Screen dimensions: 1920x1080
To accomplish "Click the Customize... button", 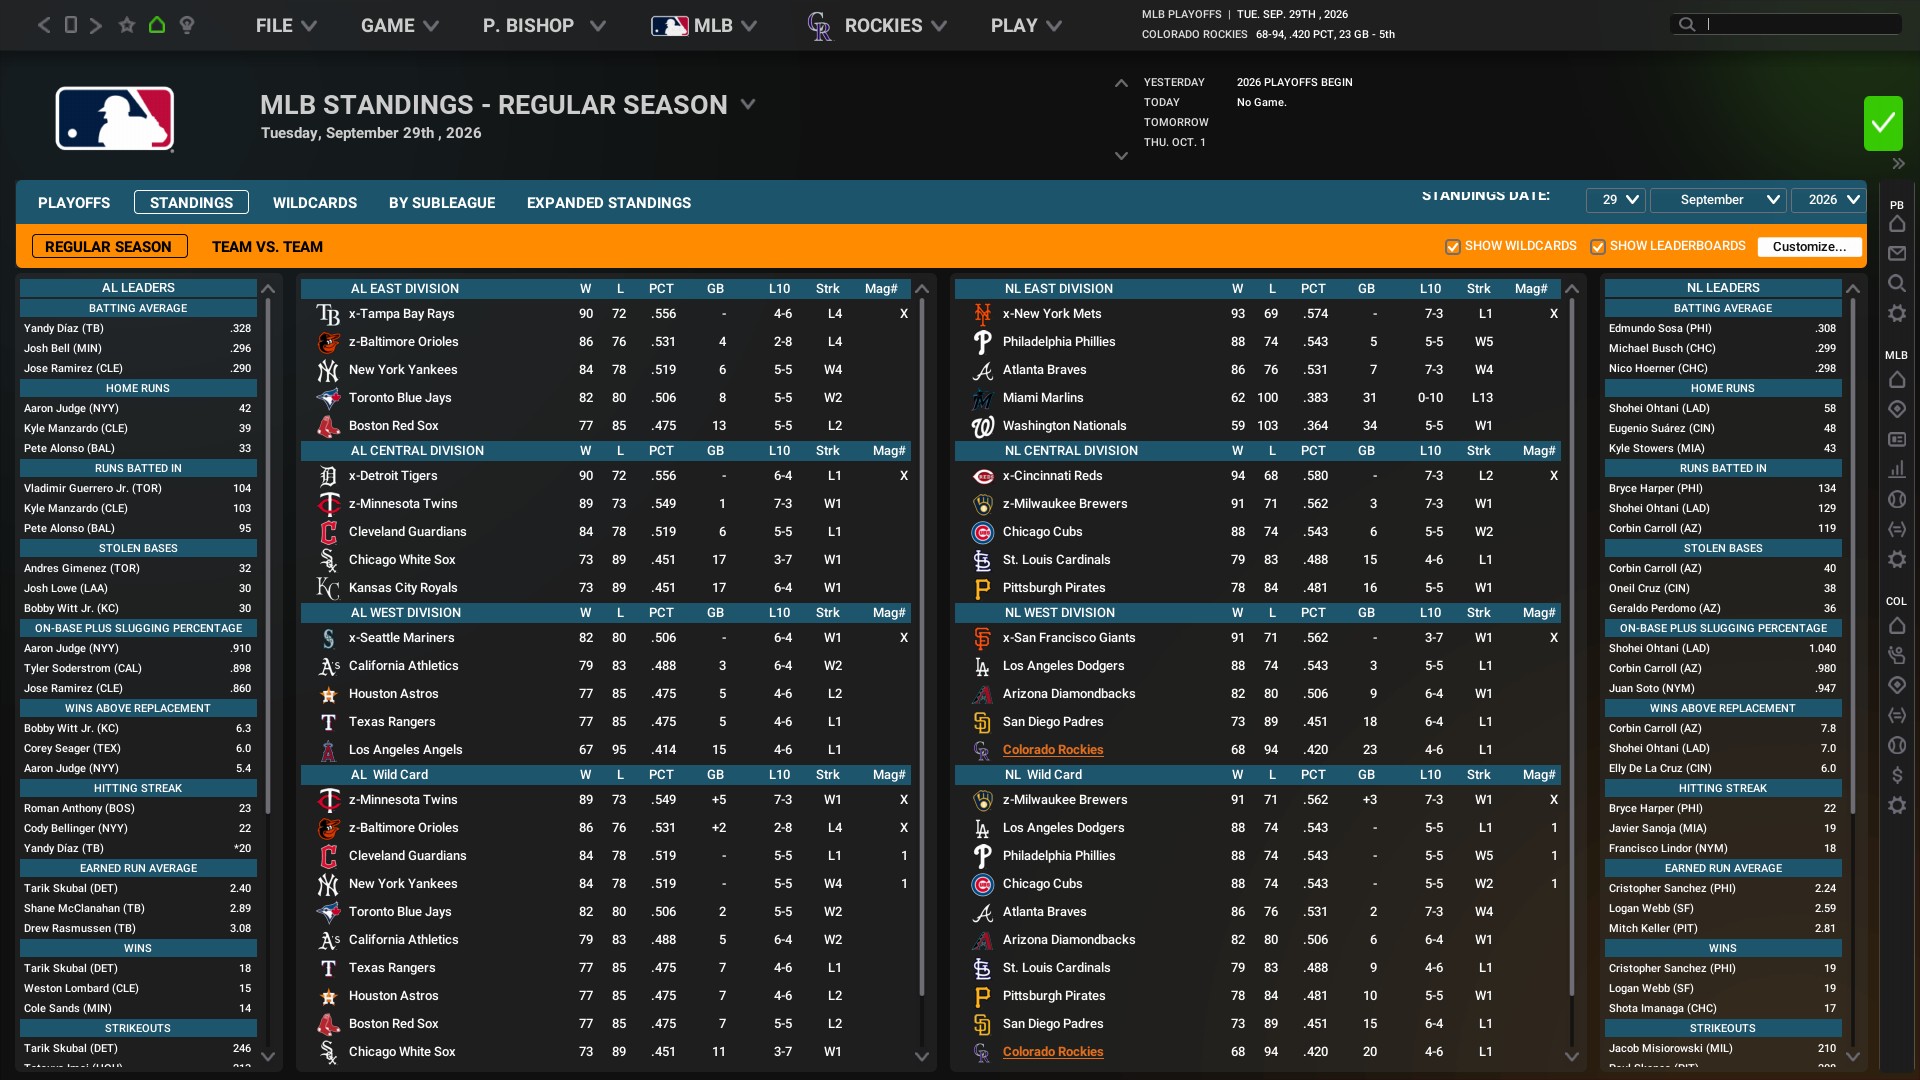I will pyautogui.click(x=1809, y=247).
